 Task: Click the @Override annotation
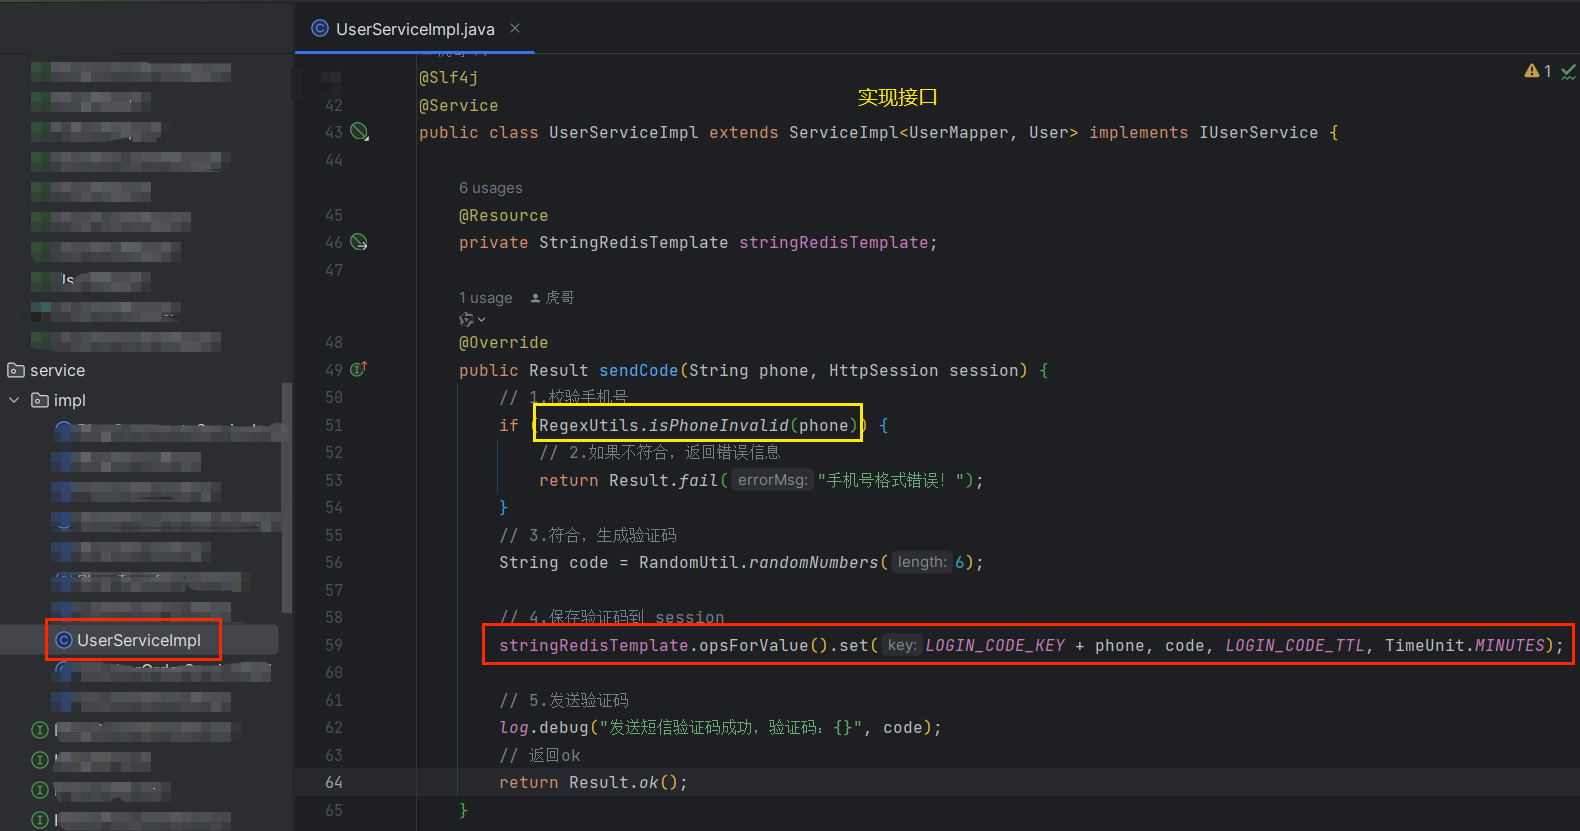504,342
